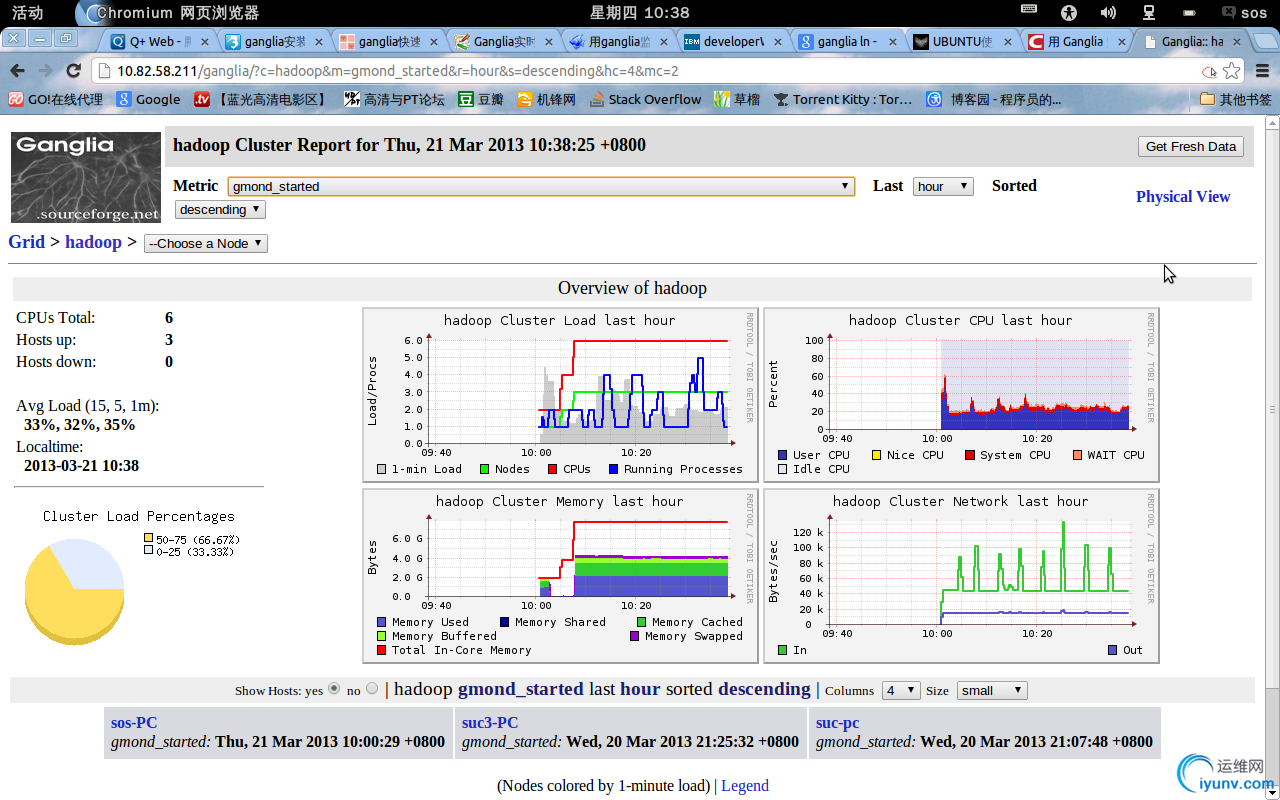Open the sos-PC host link
1280x800 pixels.
tap(134, 722)
